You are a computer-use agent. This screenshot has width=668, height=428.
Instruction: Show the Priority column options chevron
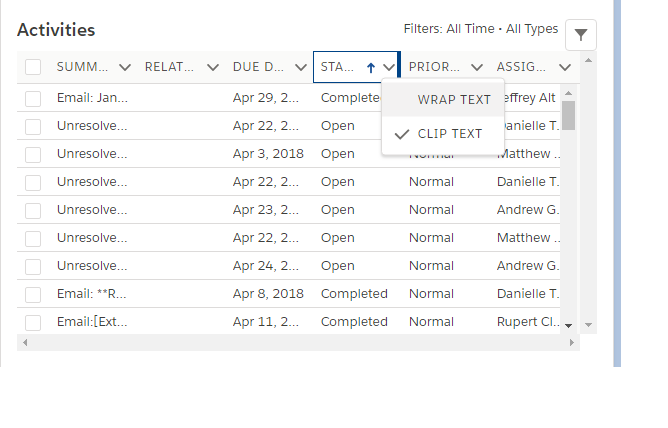[x=477, y=68]
